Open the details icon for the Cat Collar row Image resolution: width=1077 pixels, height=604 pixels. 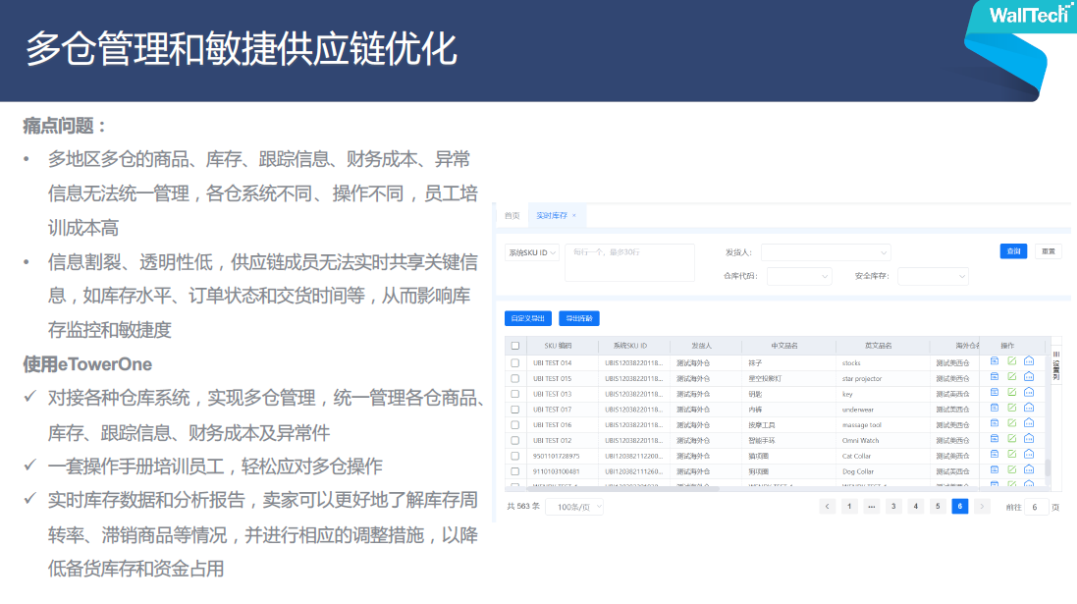click(x=994, y=455)
